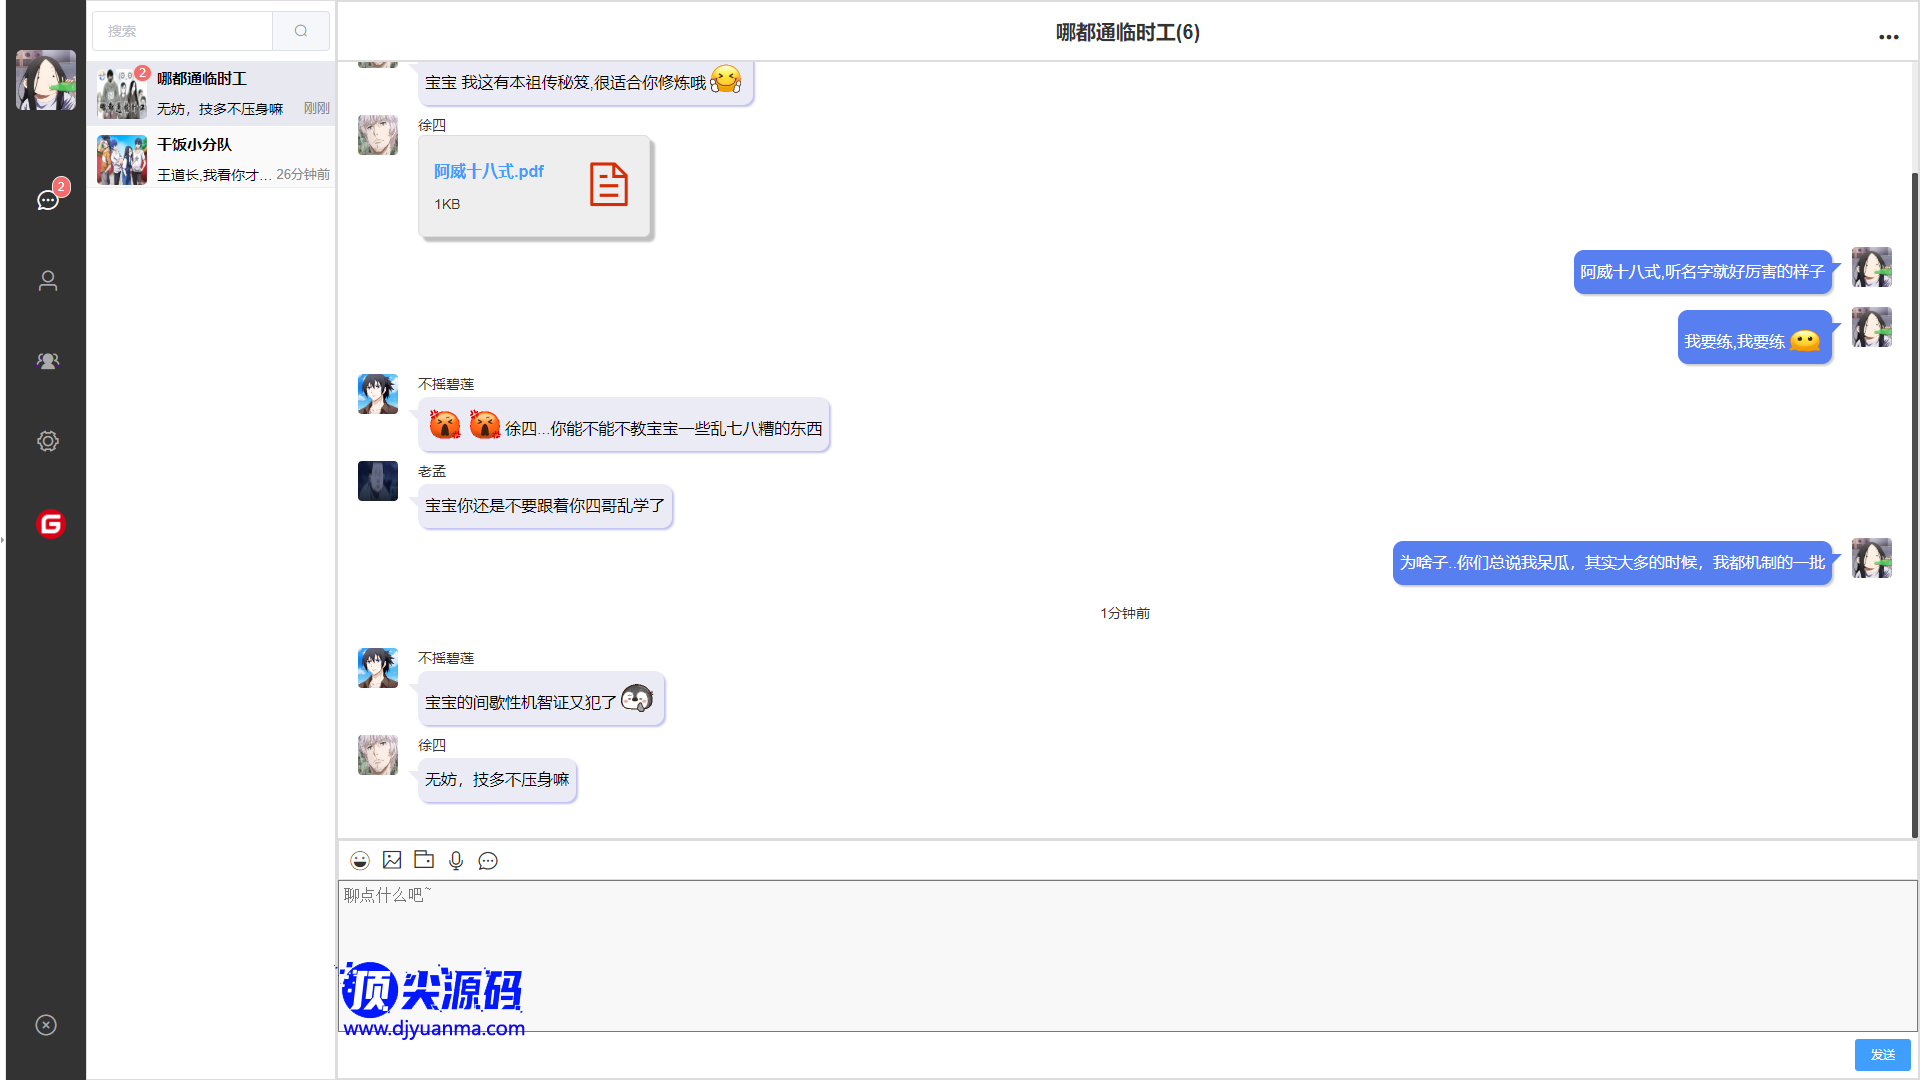1920x1080 pixels.
Task: Click the voice microphone icon
Action: coord(456,860)
